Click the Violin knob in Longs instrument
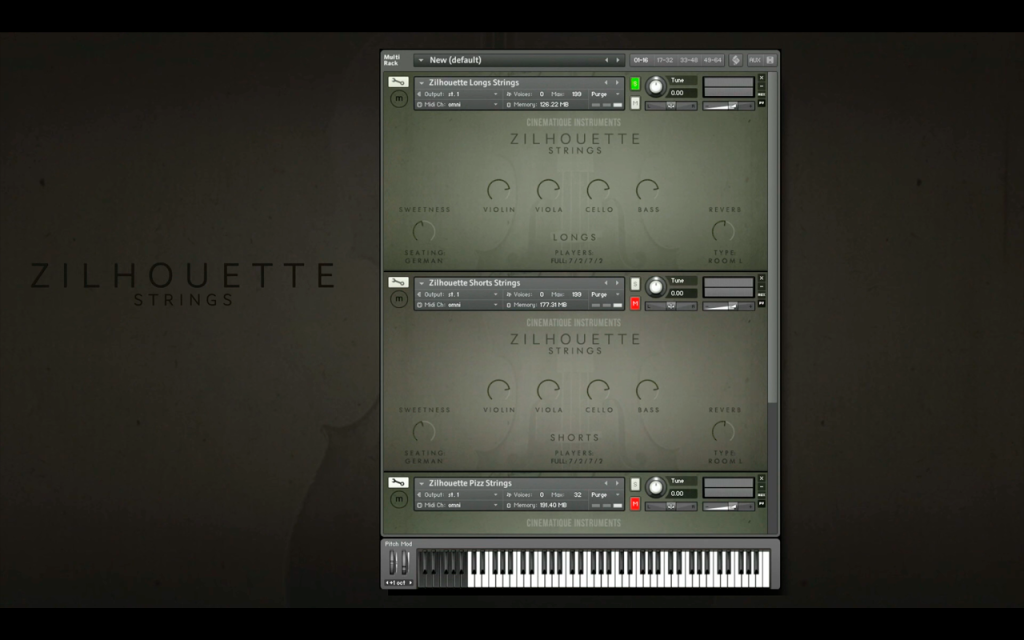The image size is (1024, 640). [x=499, y=190]
